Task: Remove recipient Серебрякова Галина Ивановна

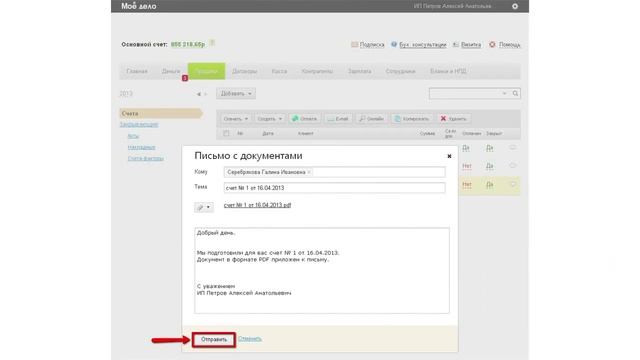Action: coord(309,172)
